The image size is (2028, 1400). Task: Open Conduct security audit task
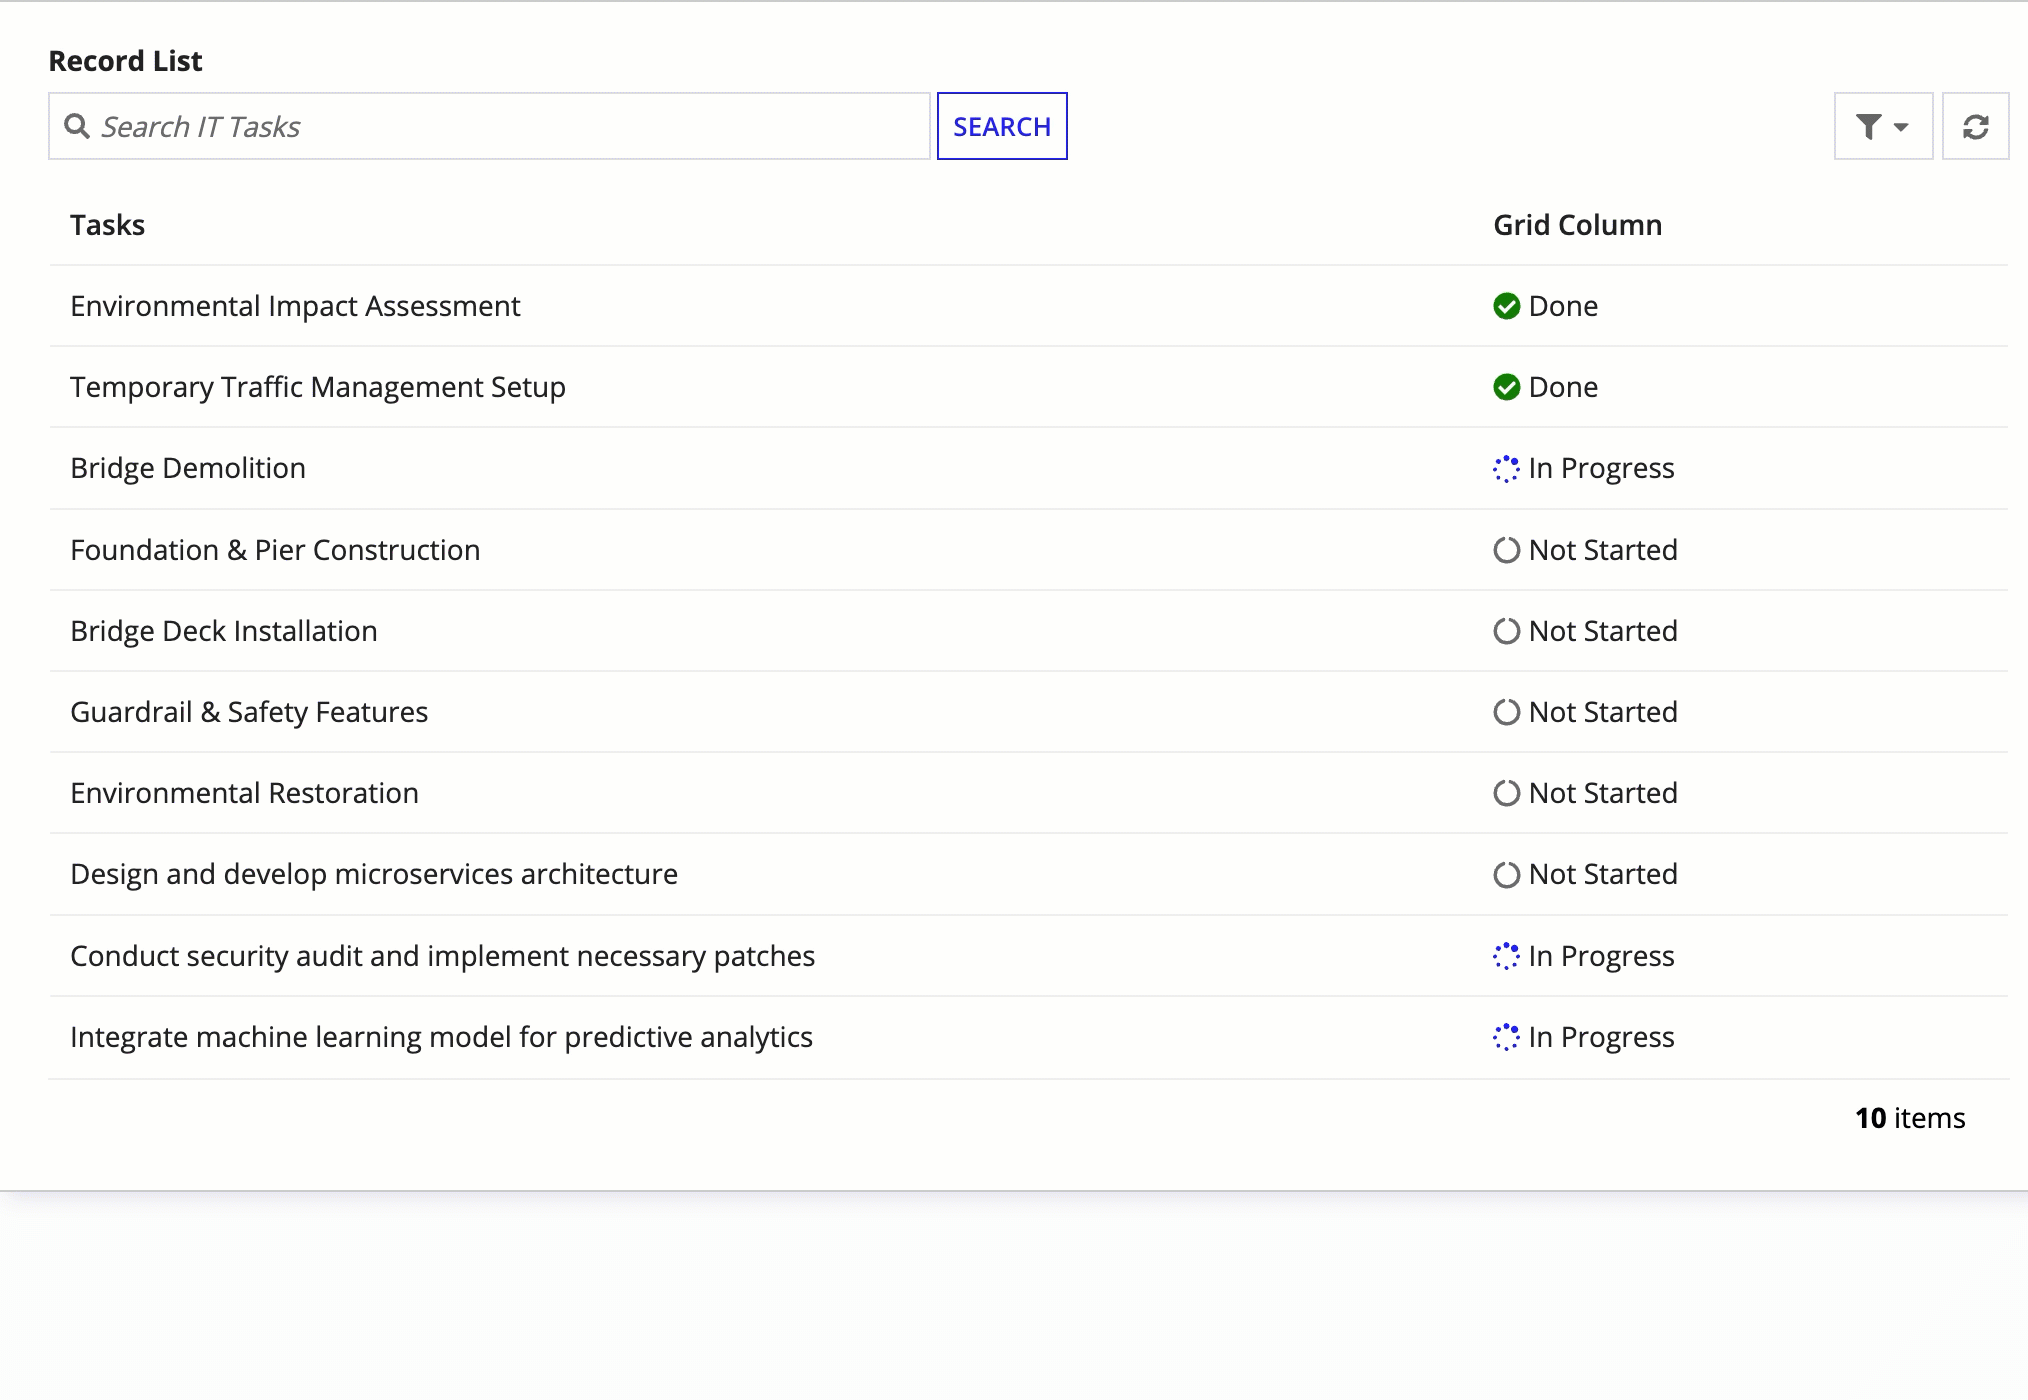pyautogui.click(x=442, y=956)
